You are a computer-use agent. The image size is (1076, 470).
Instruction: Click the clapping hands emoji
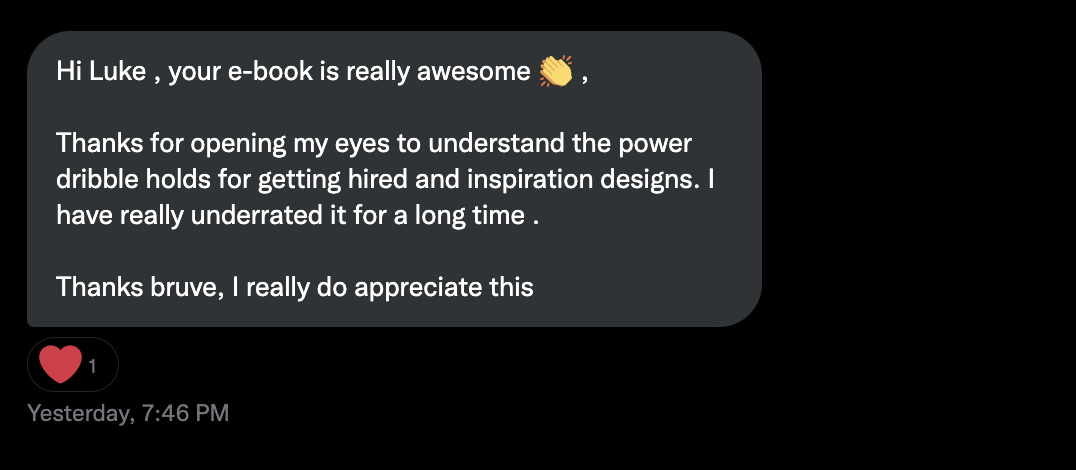tap(555, 72)
